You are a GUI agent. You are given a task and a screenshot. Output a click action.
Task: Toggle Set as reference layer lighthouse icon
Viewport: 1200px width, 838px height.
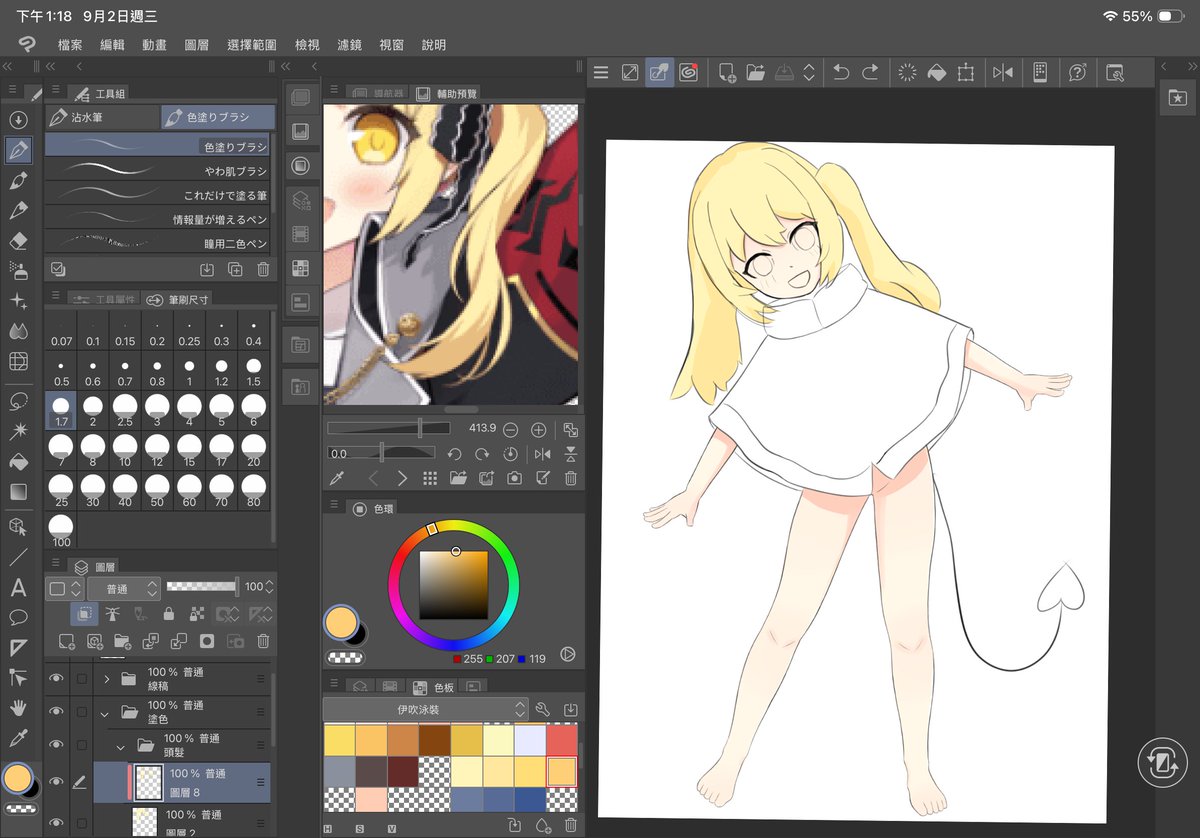114,614
